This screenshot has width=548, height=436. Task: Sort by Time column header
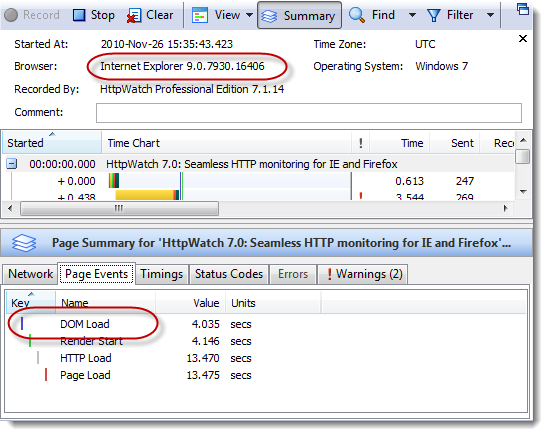pyautogui.click(x=400, y=143)
